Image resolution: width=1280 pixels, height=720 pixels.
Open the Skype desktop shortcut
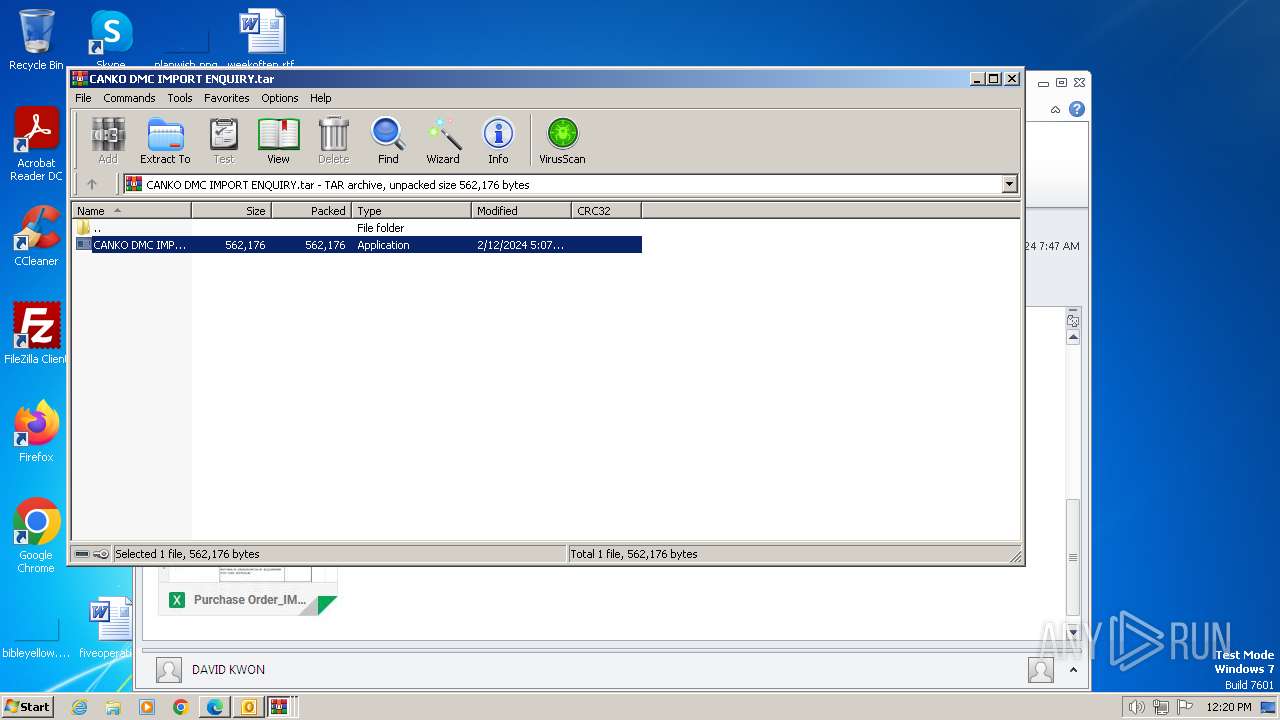pyautogui.click(x=110, y=40)
